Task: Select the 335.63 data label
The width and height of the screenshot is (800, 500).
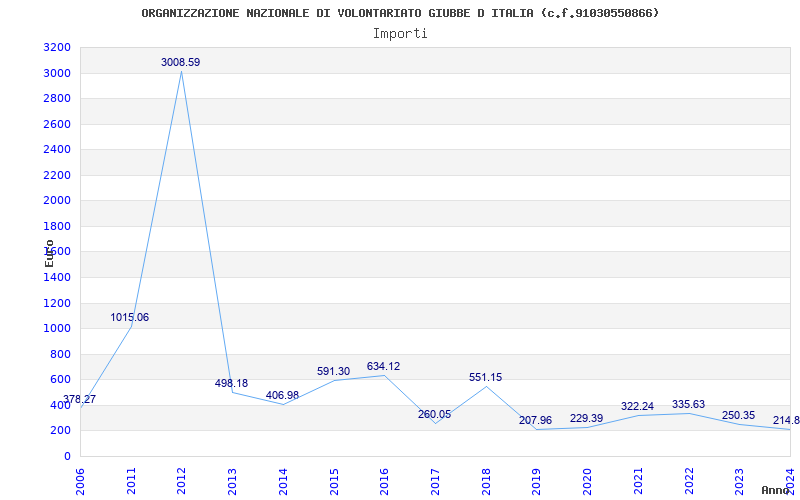Action: tap(688, 405)
